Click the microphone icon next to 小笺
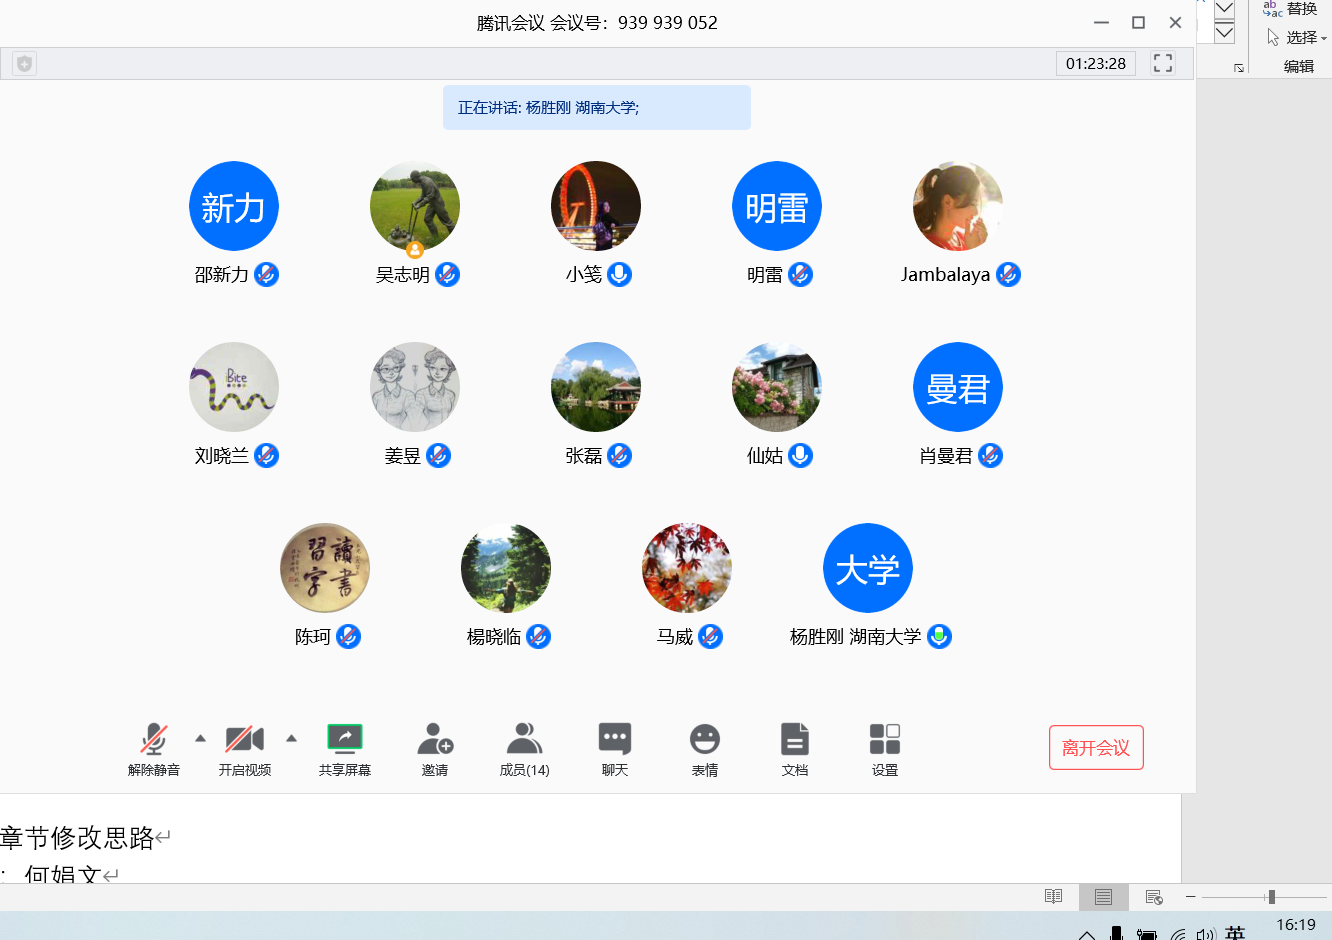The height and width of the screenshot is (940, 1332). point(620,274)
